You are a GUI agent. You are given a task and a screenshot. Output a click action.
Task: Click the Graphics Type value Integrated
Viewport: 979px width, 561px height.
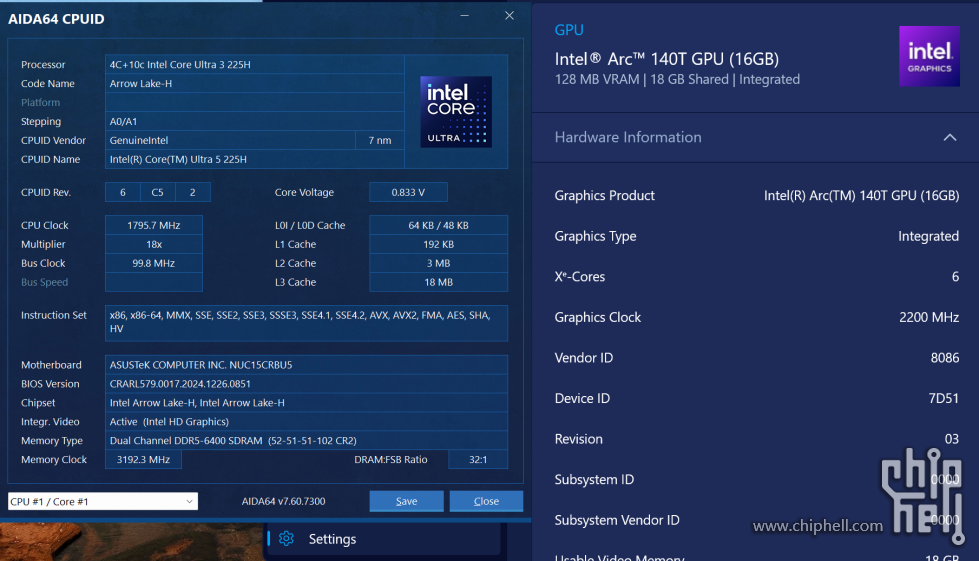click(928, 237)
